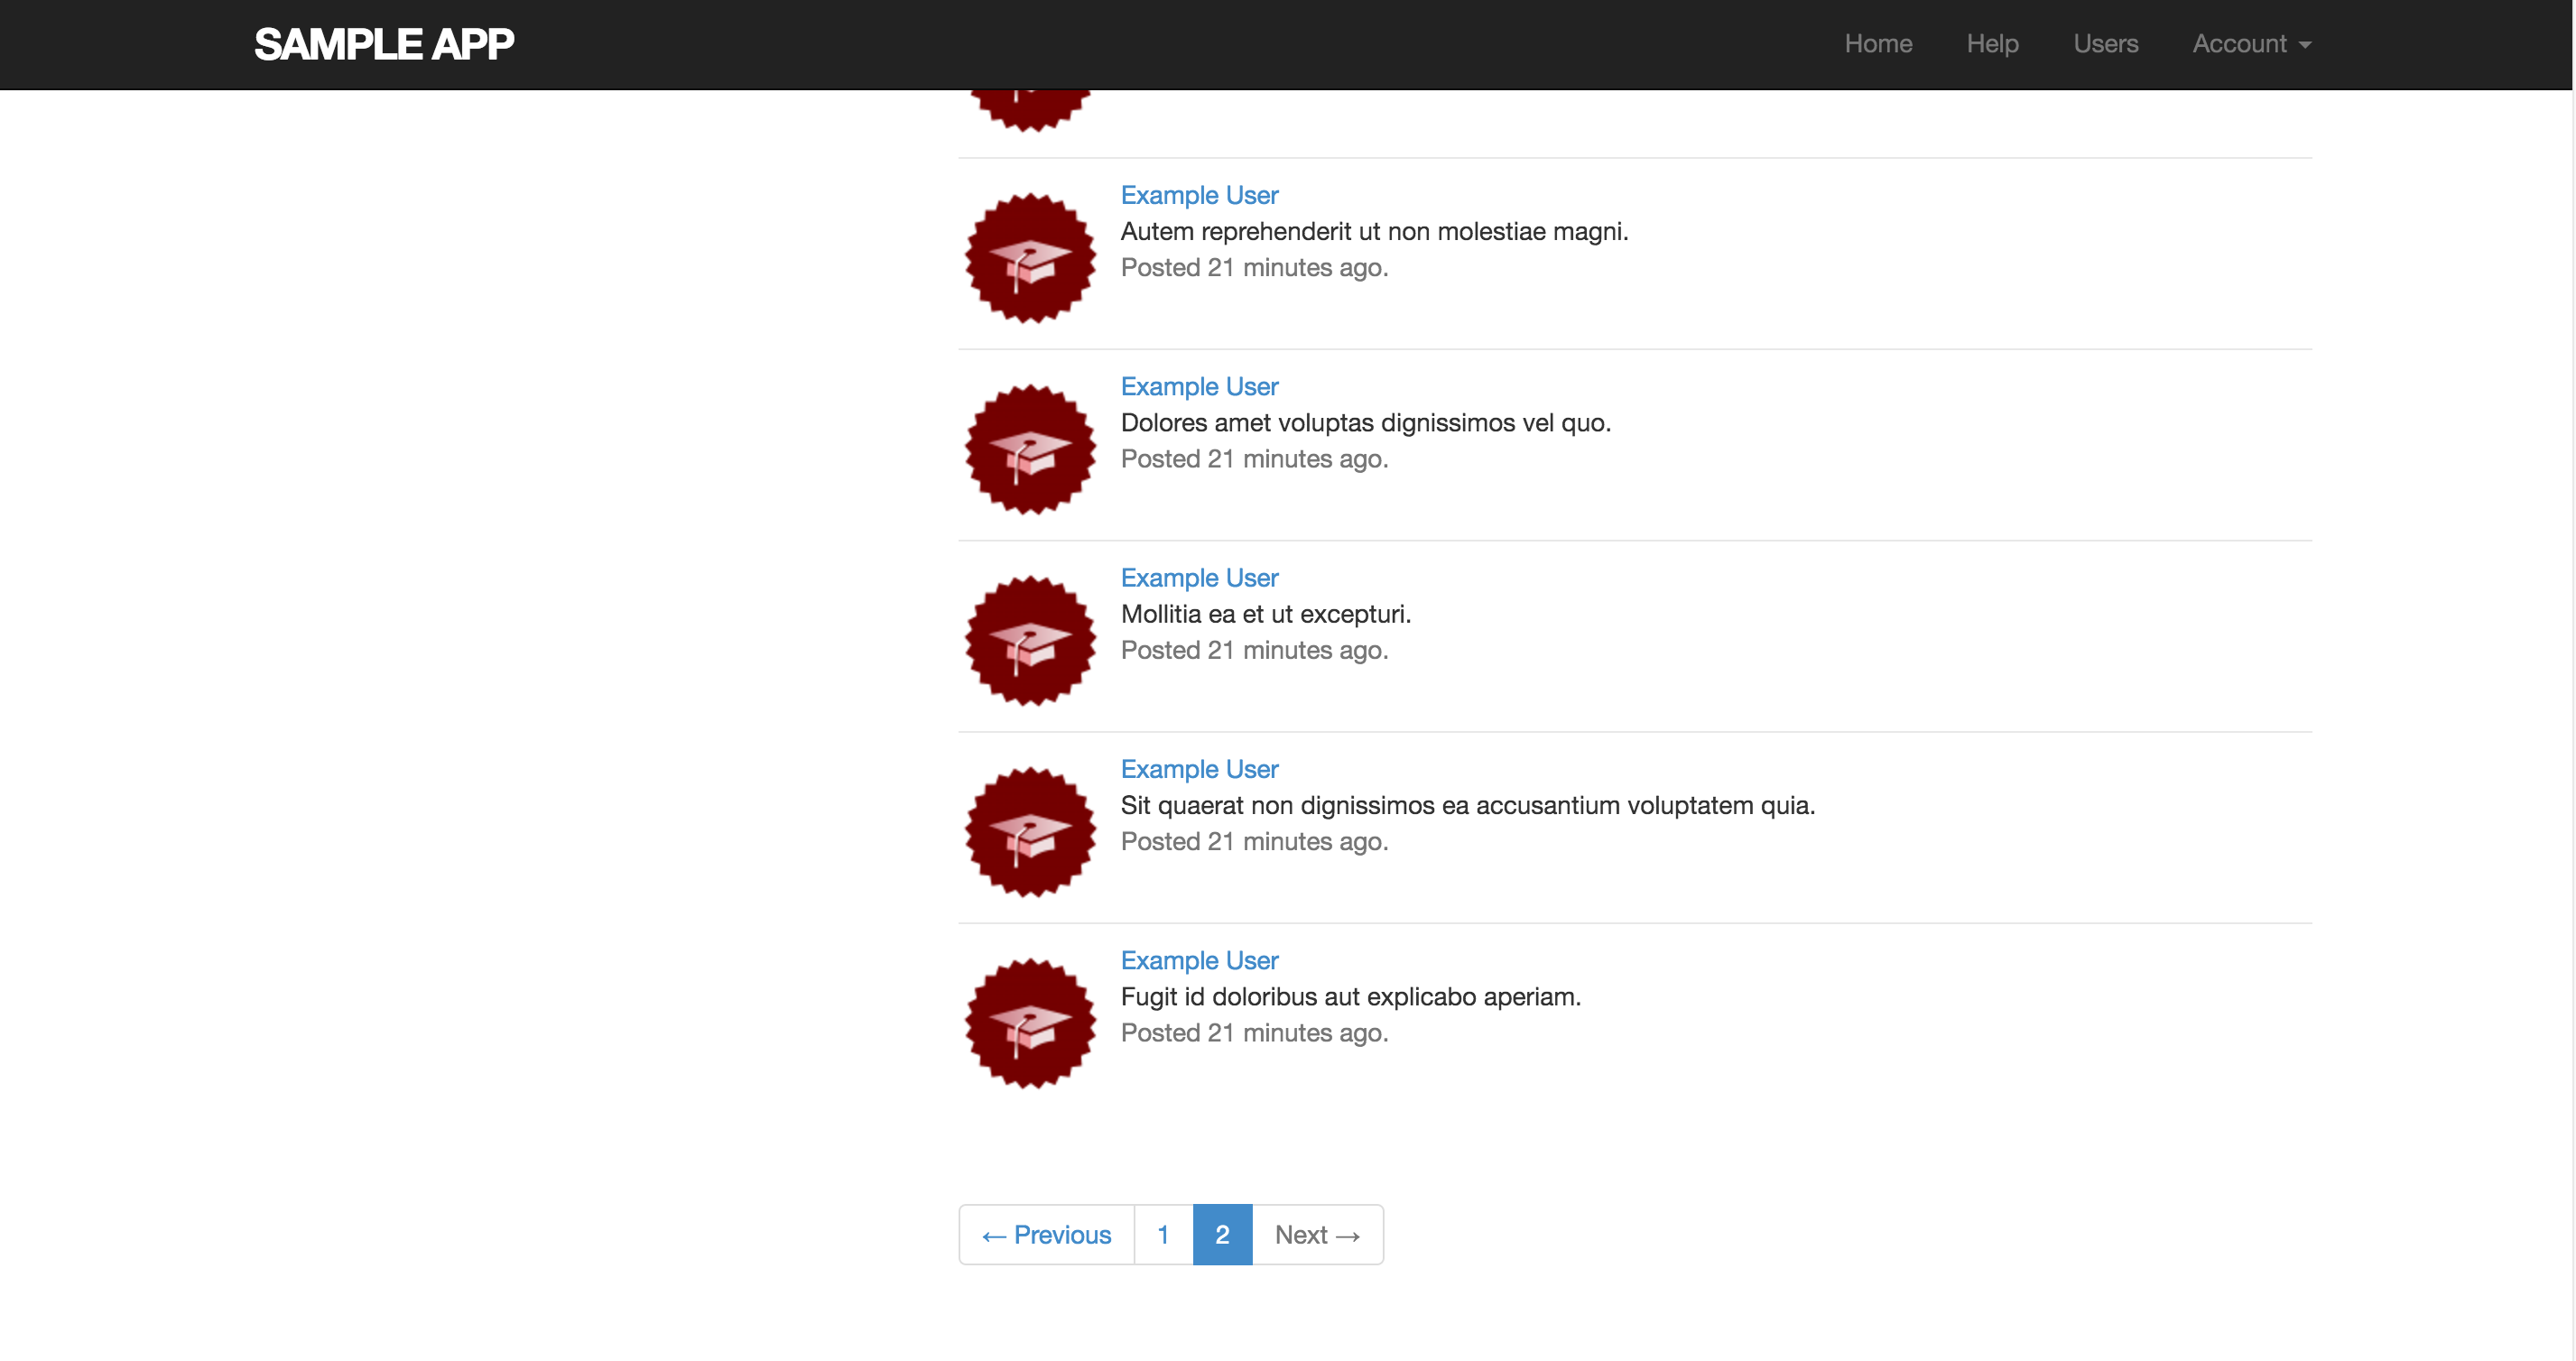
Task: Click partially hidden avatar below navbar
Action: pyautogui.click(x=1030, y=110)
